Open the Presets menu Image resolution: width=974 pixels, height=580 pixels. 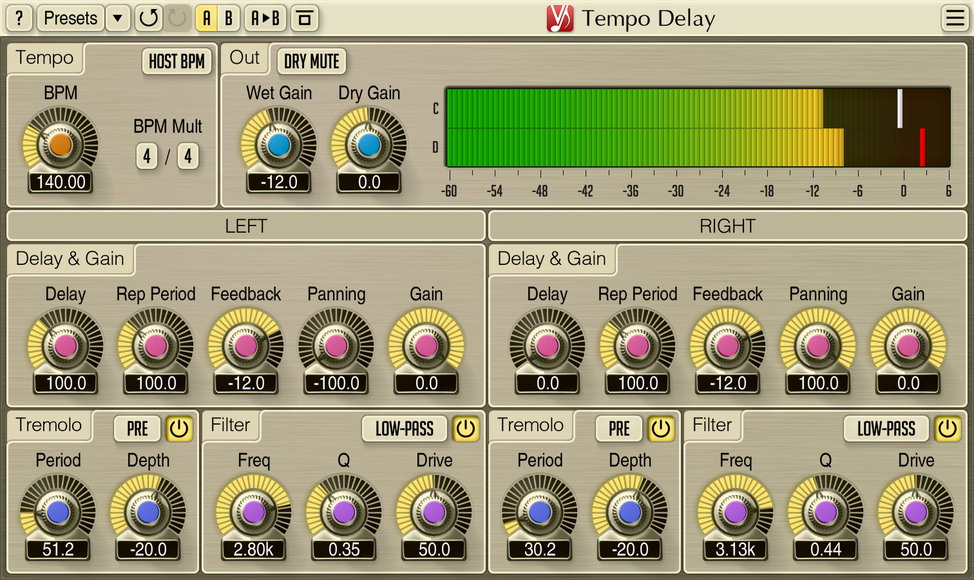tap(71, 19)
